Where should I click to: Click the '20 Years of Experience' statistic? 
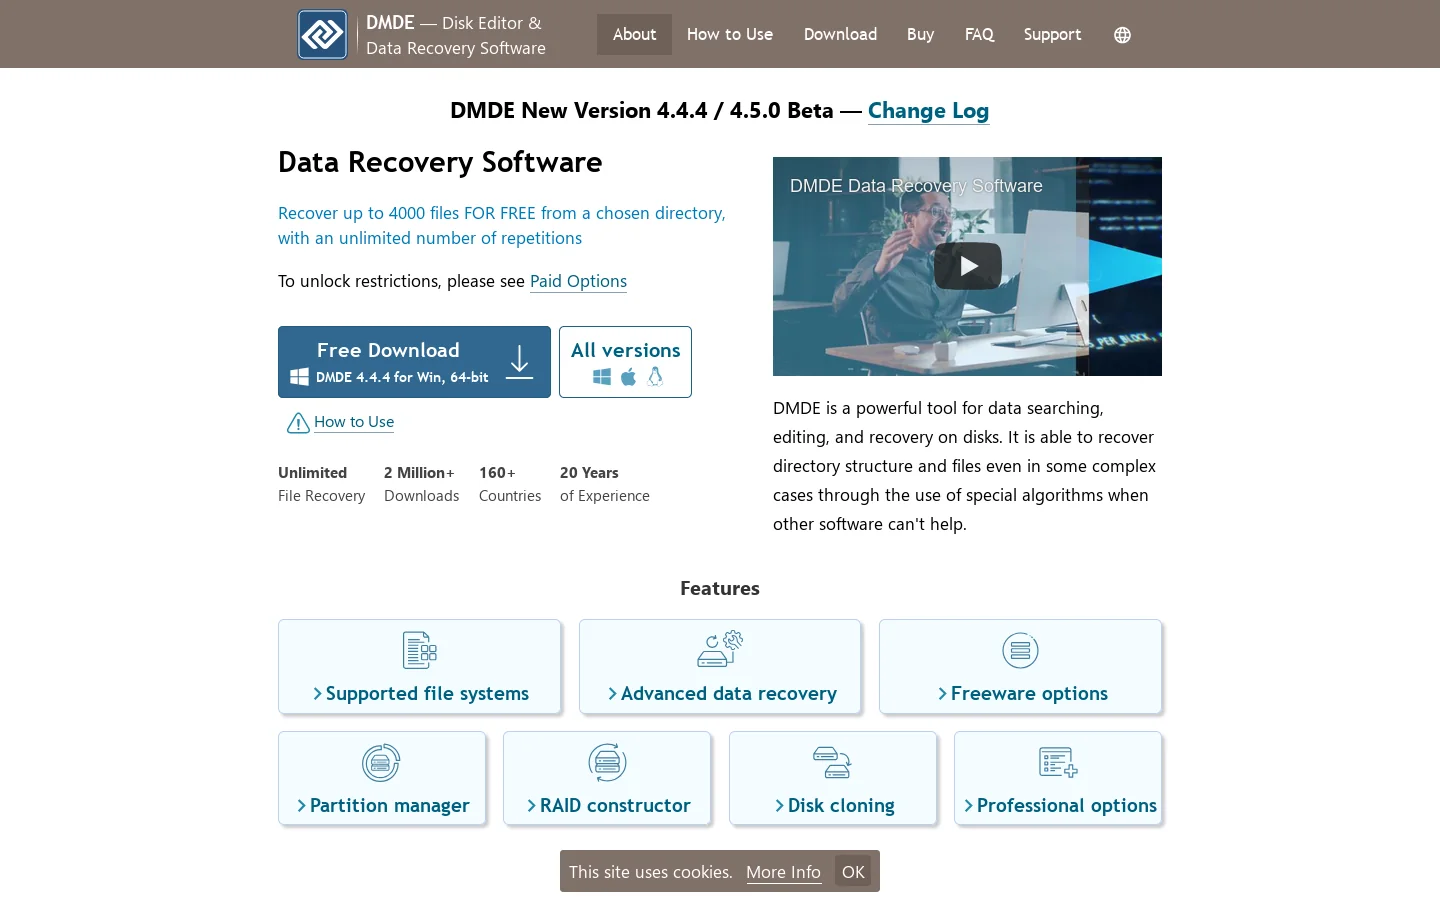[604, 484]
